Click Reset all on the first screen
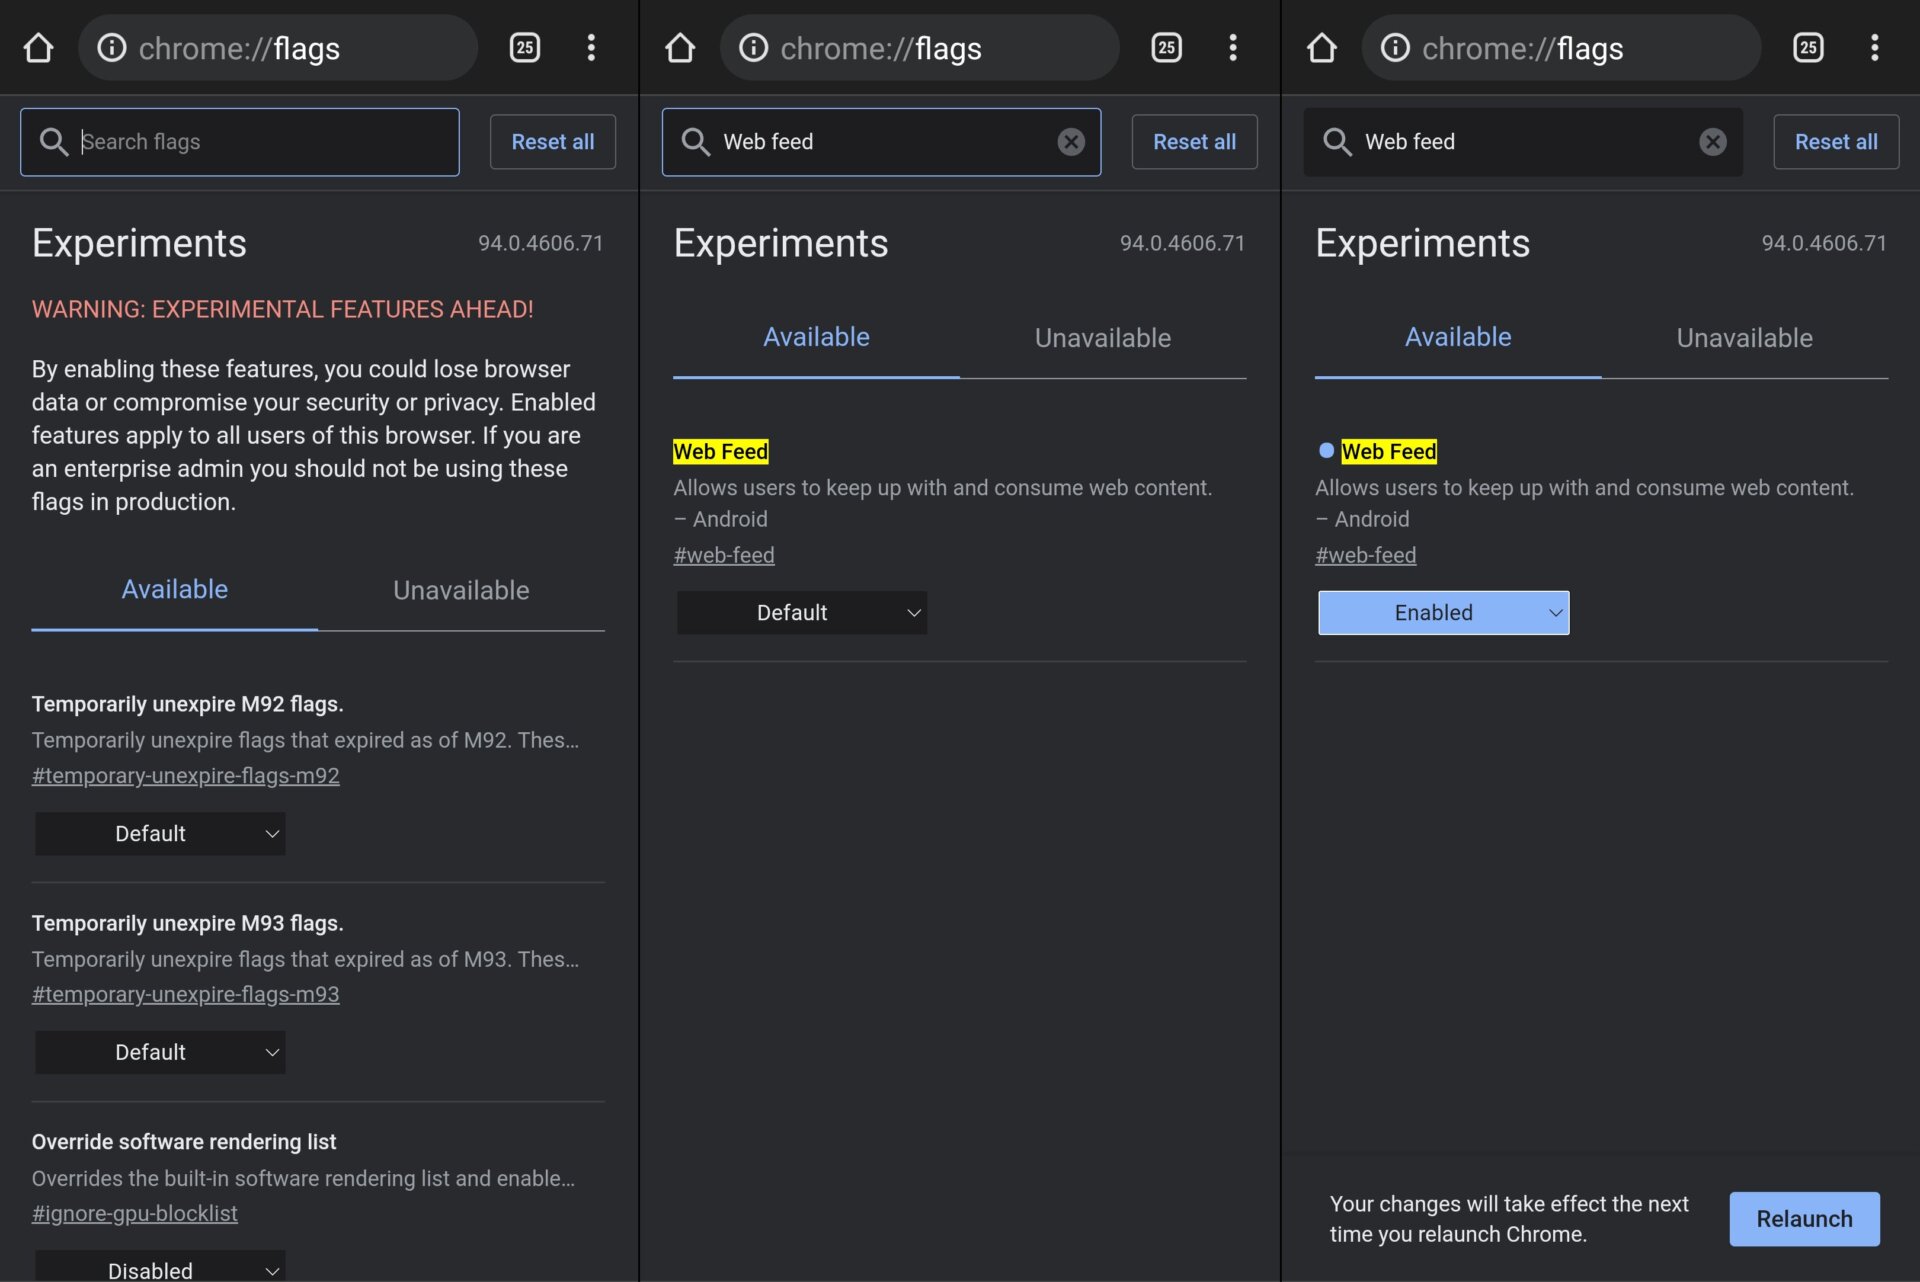This screenshot has width=1920, height=1282. 552,141
